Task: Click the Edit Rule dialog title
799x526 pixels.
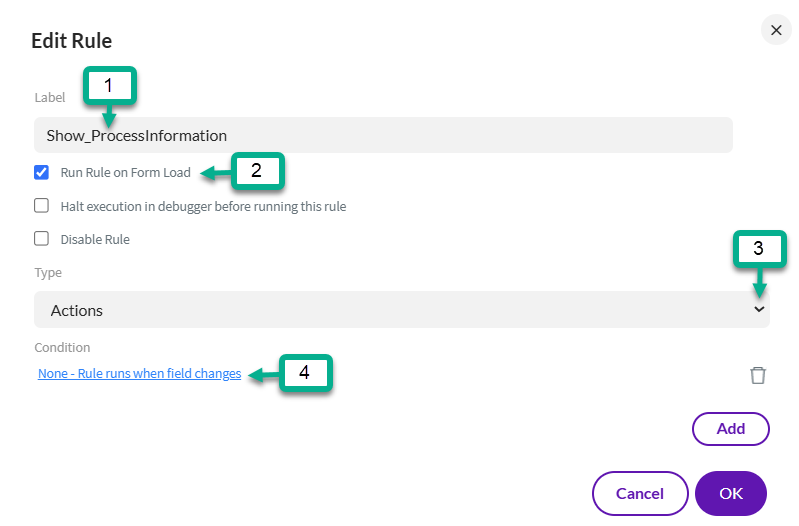Action: (x=72, y=41)
